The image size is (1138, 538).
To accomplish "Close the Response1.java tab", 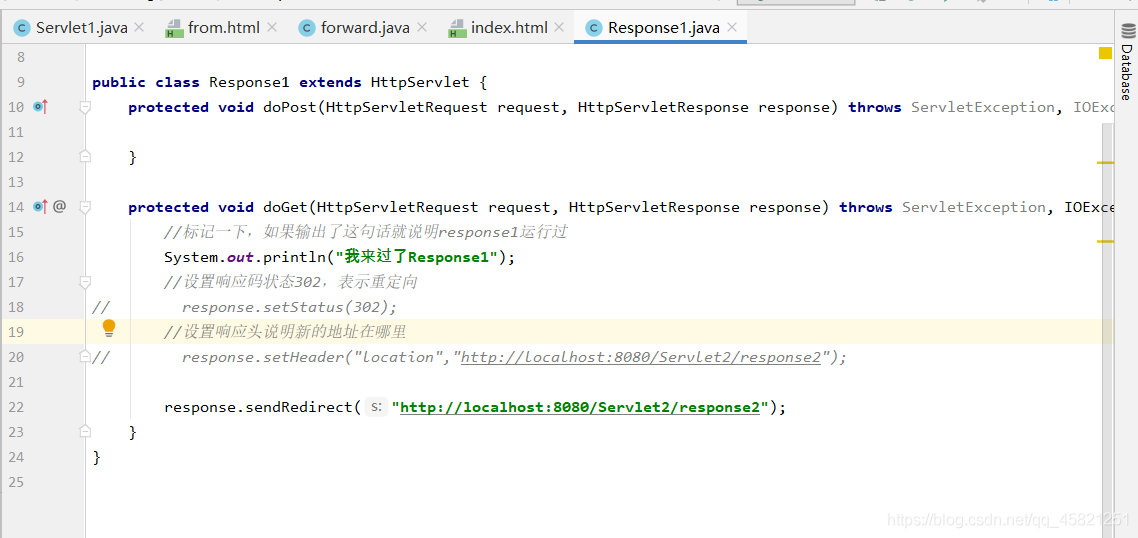I will [x=732, y=28].
